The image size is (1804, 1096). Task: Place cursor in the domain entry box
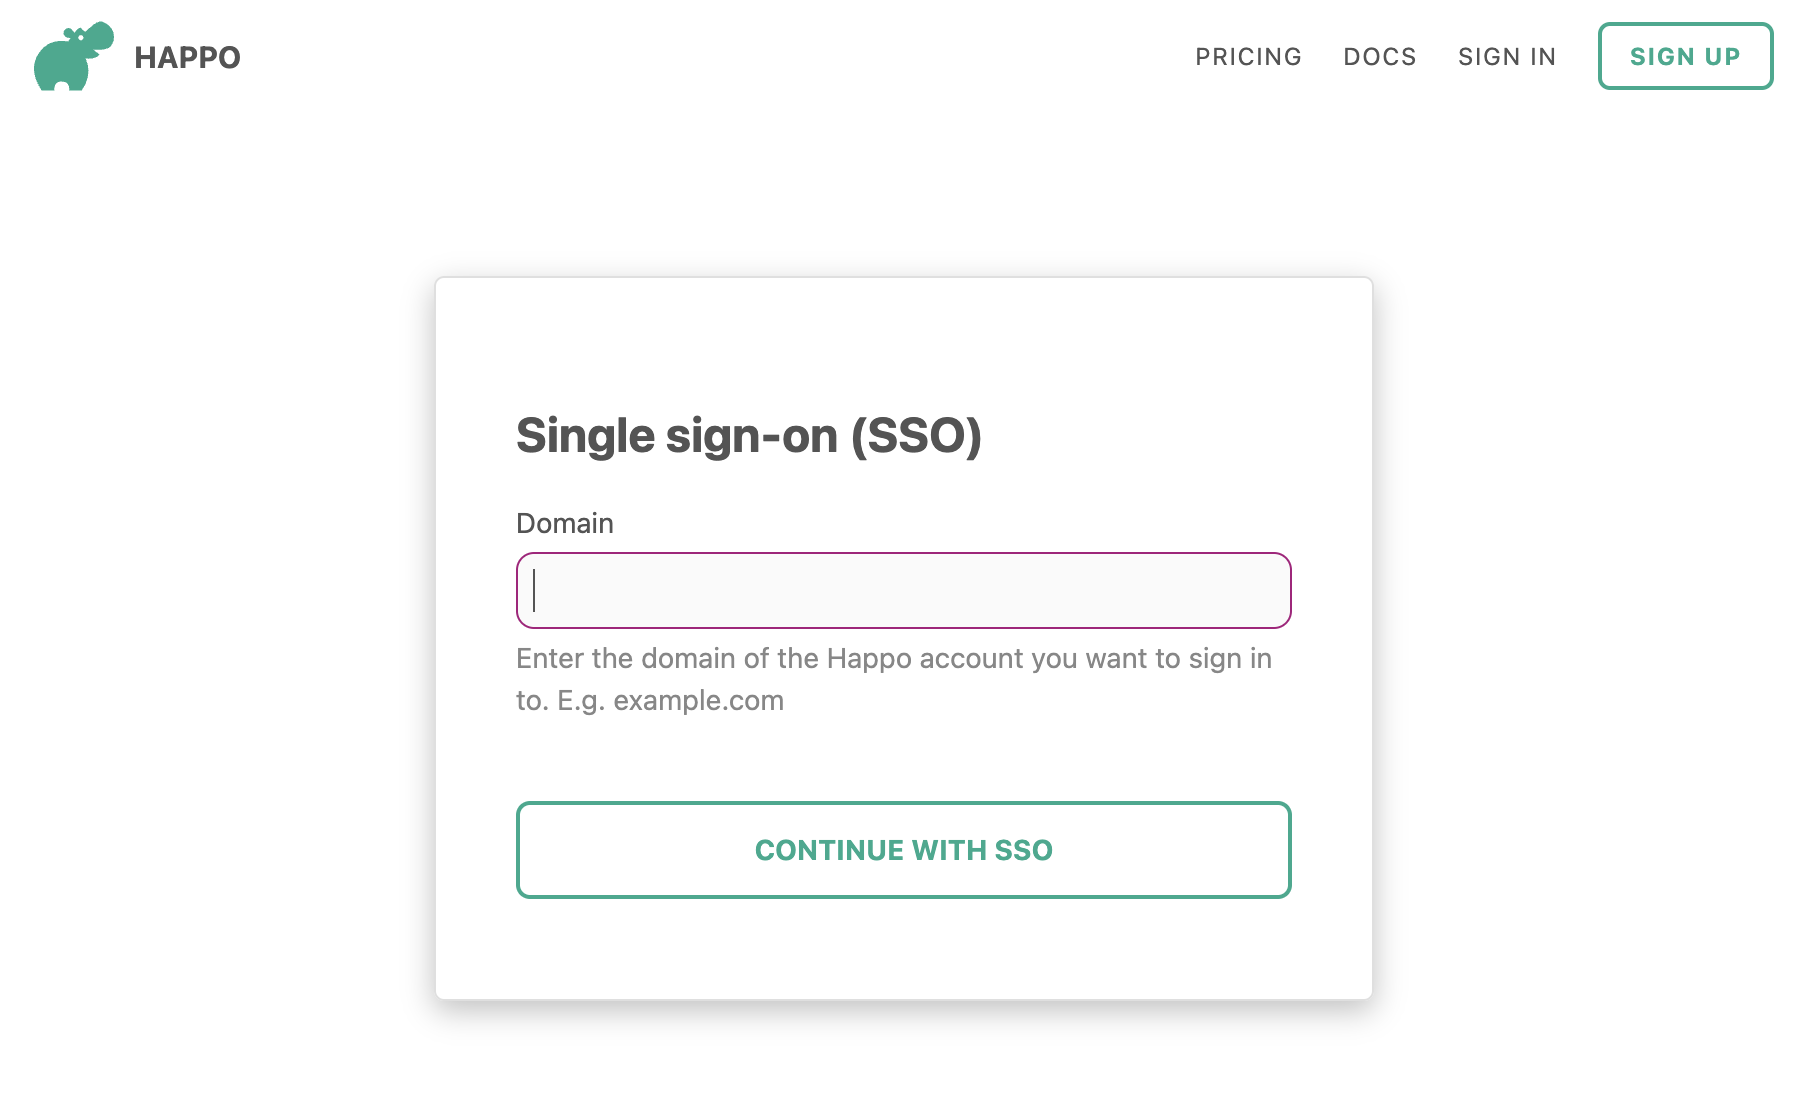tap(902, 590)
